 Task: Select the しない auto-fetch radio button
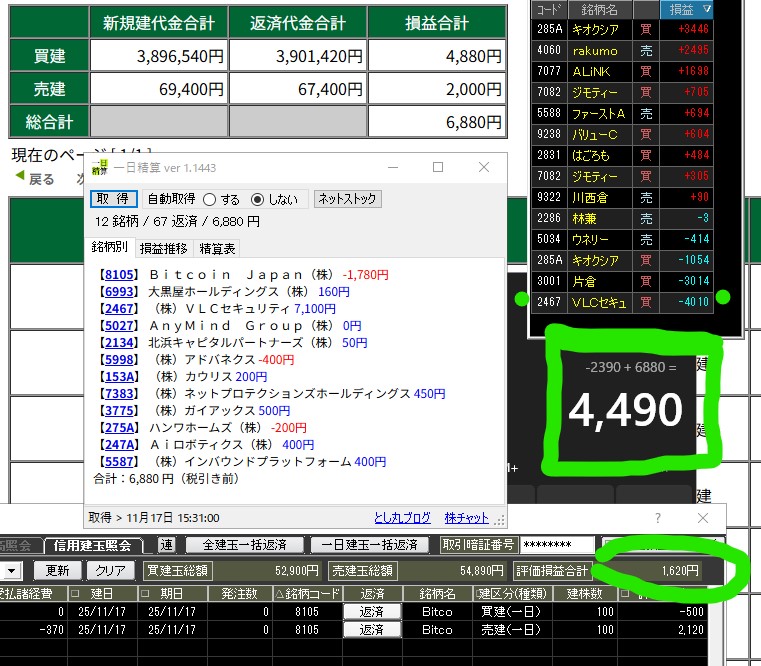[257, 199]
